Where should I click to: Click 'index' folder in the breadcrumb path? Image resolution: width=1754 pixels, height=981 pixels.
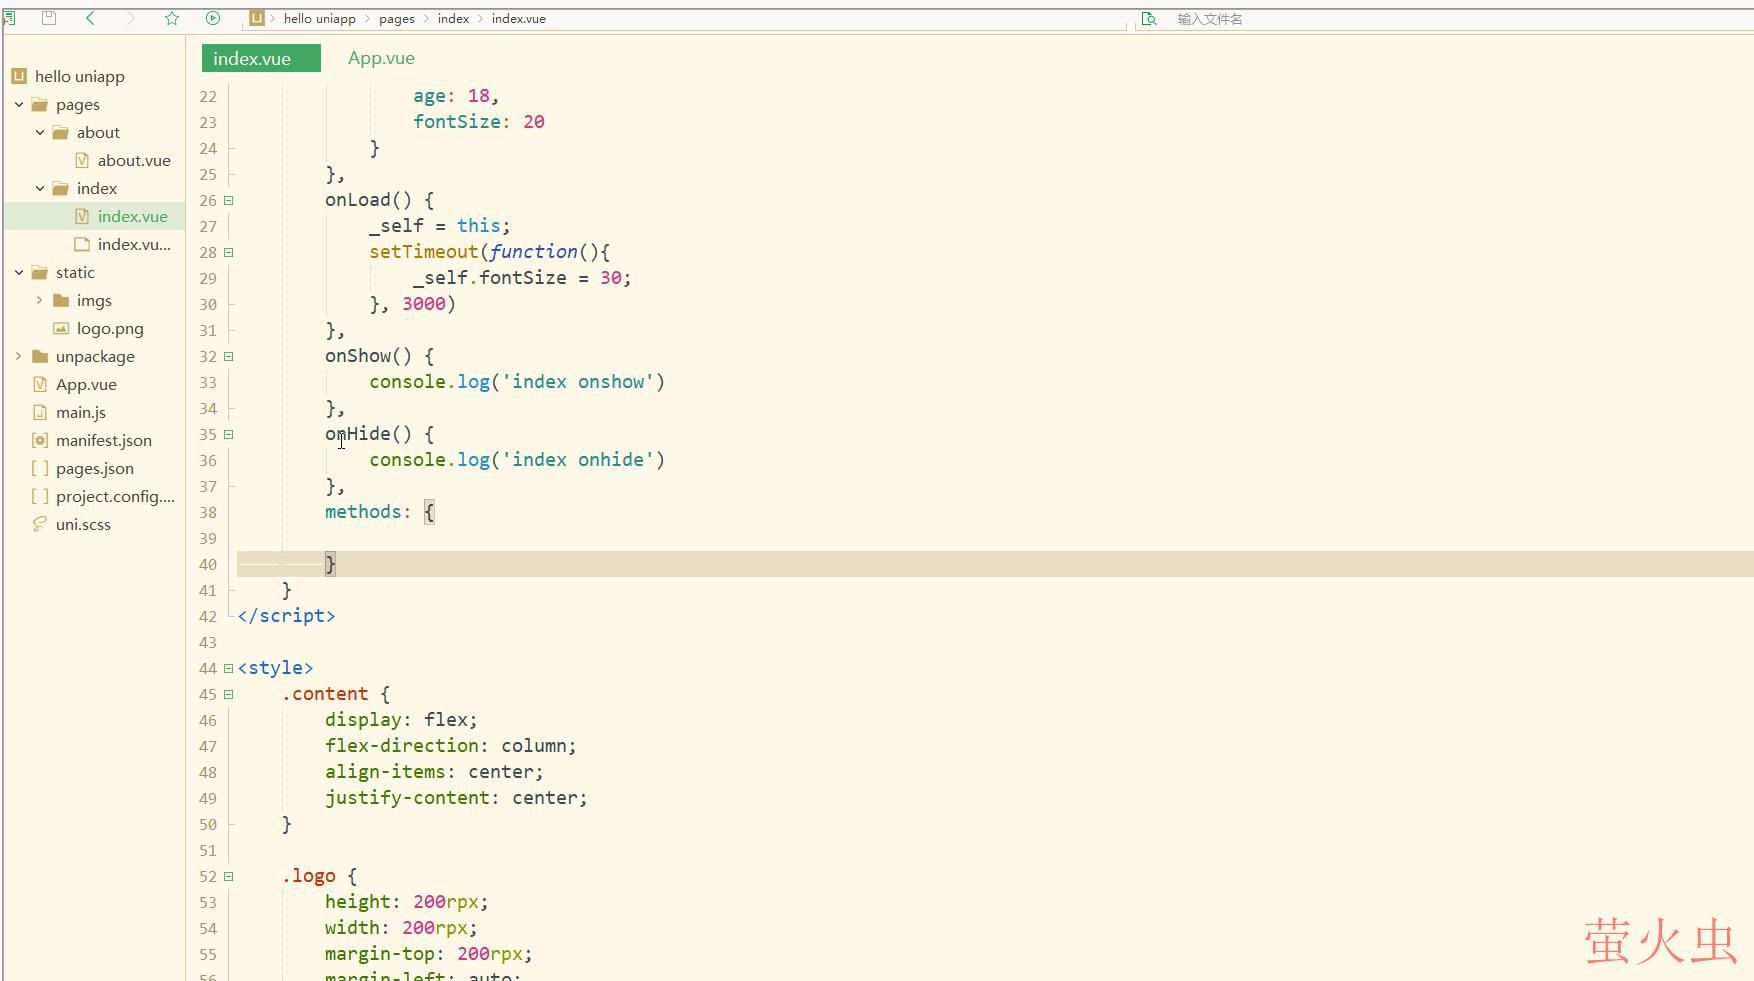pyautogui.click(x=453, y=19)
